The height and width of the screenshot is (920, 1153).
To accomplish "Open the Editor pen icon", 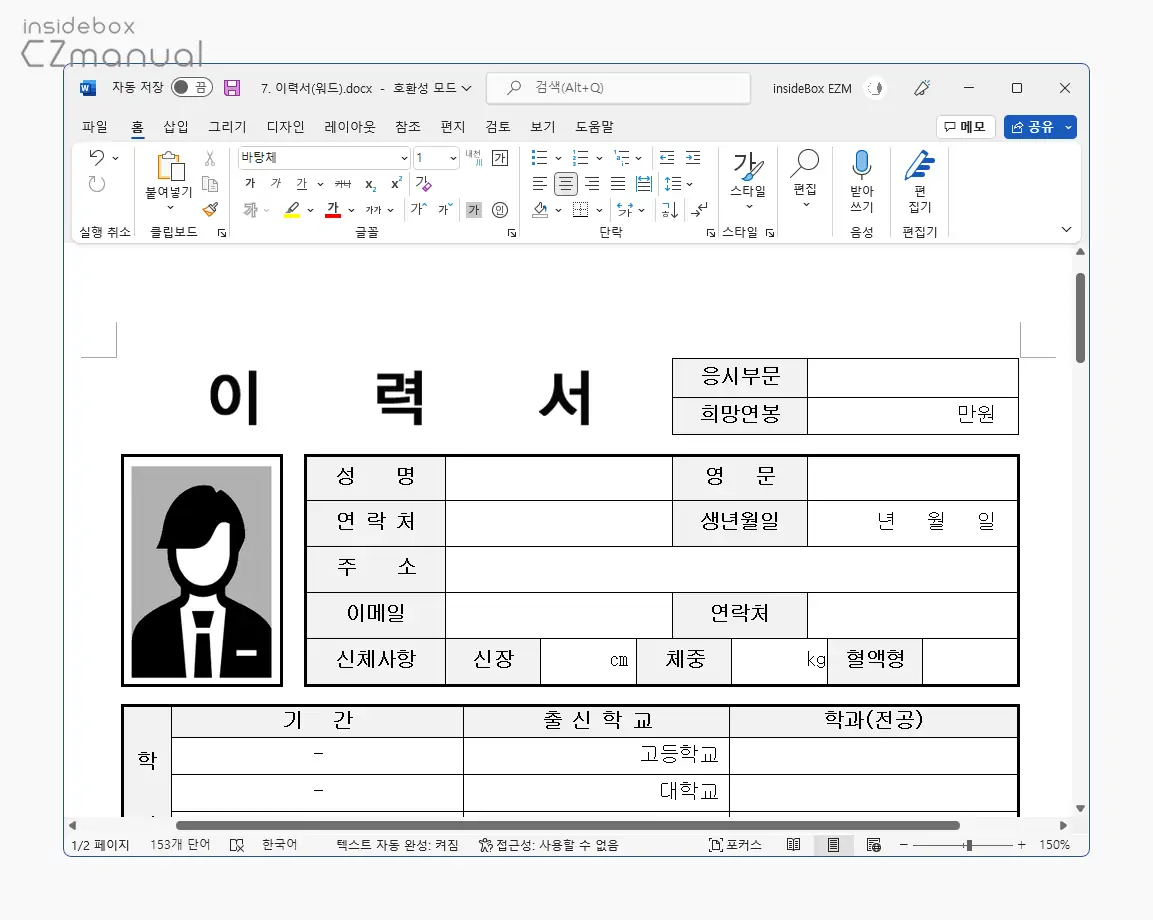I will 919,165.
